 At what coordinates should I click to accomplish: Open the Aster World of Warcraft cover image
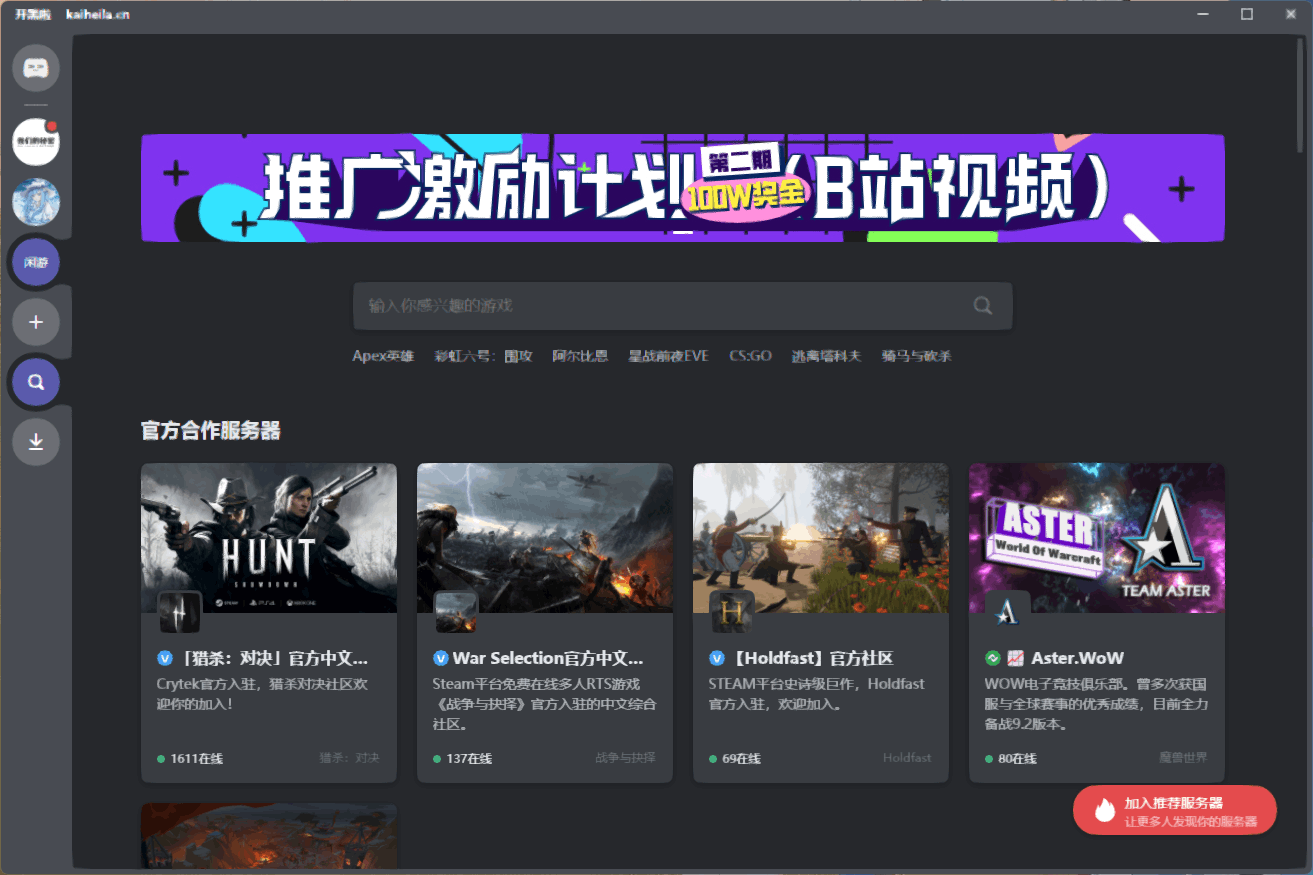coord(1097,538)
